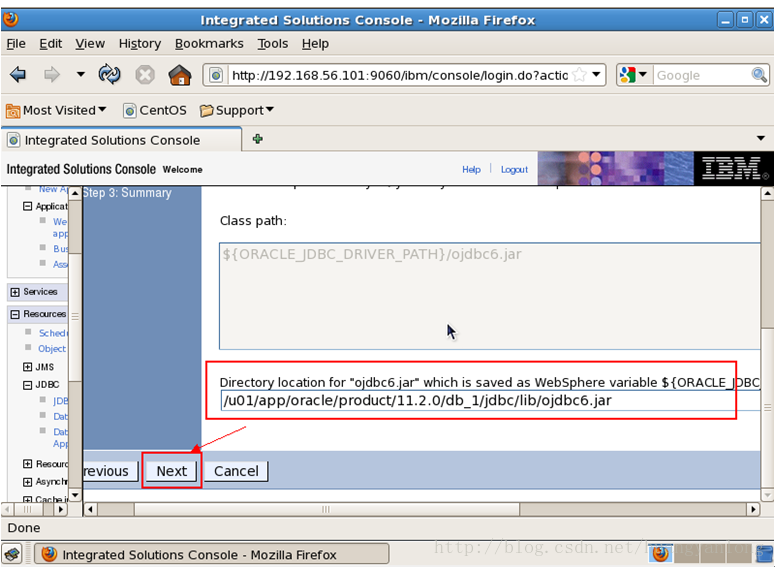Focus the Google search box
This screenshot has width=775, height=567.
click(702, 75)
